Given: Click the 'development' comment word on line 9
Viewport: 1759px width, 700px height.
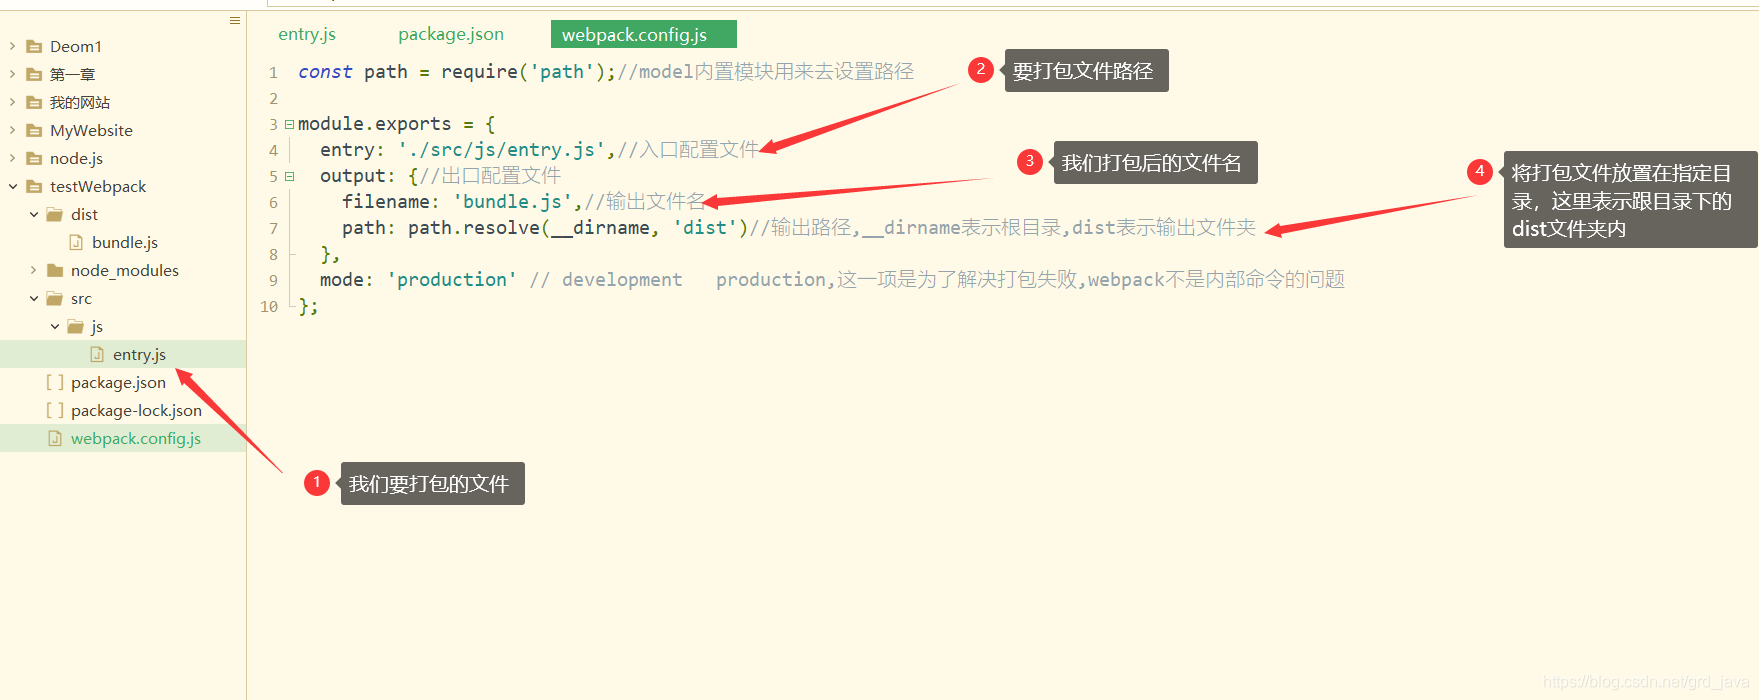Looking at the screenshot, I should click(x=622, y=280).
